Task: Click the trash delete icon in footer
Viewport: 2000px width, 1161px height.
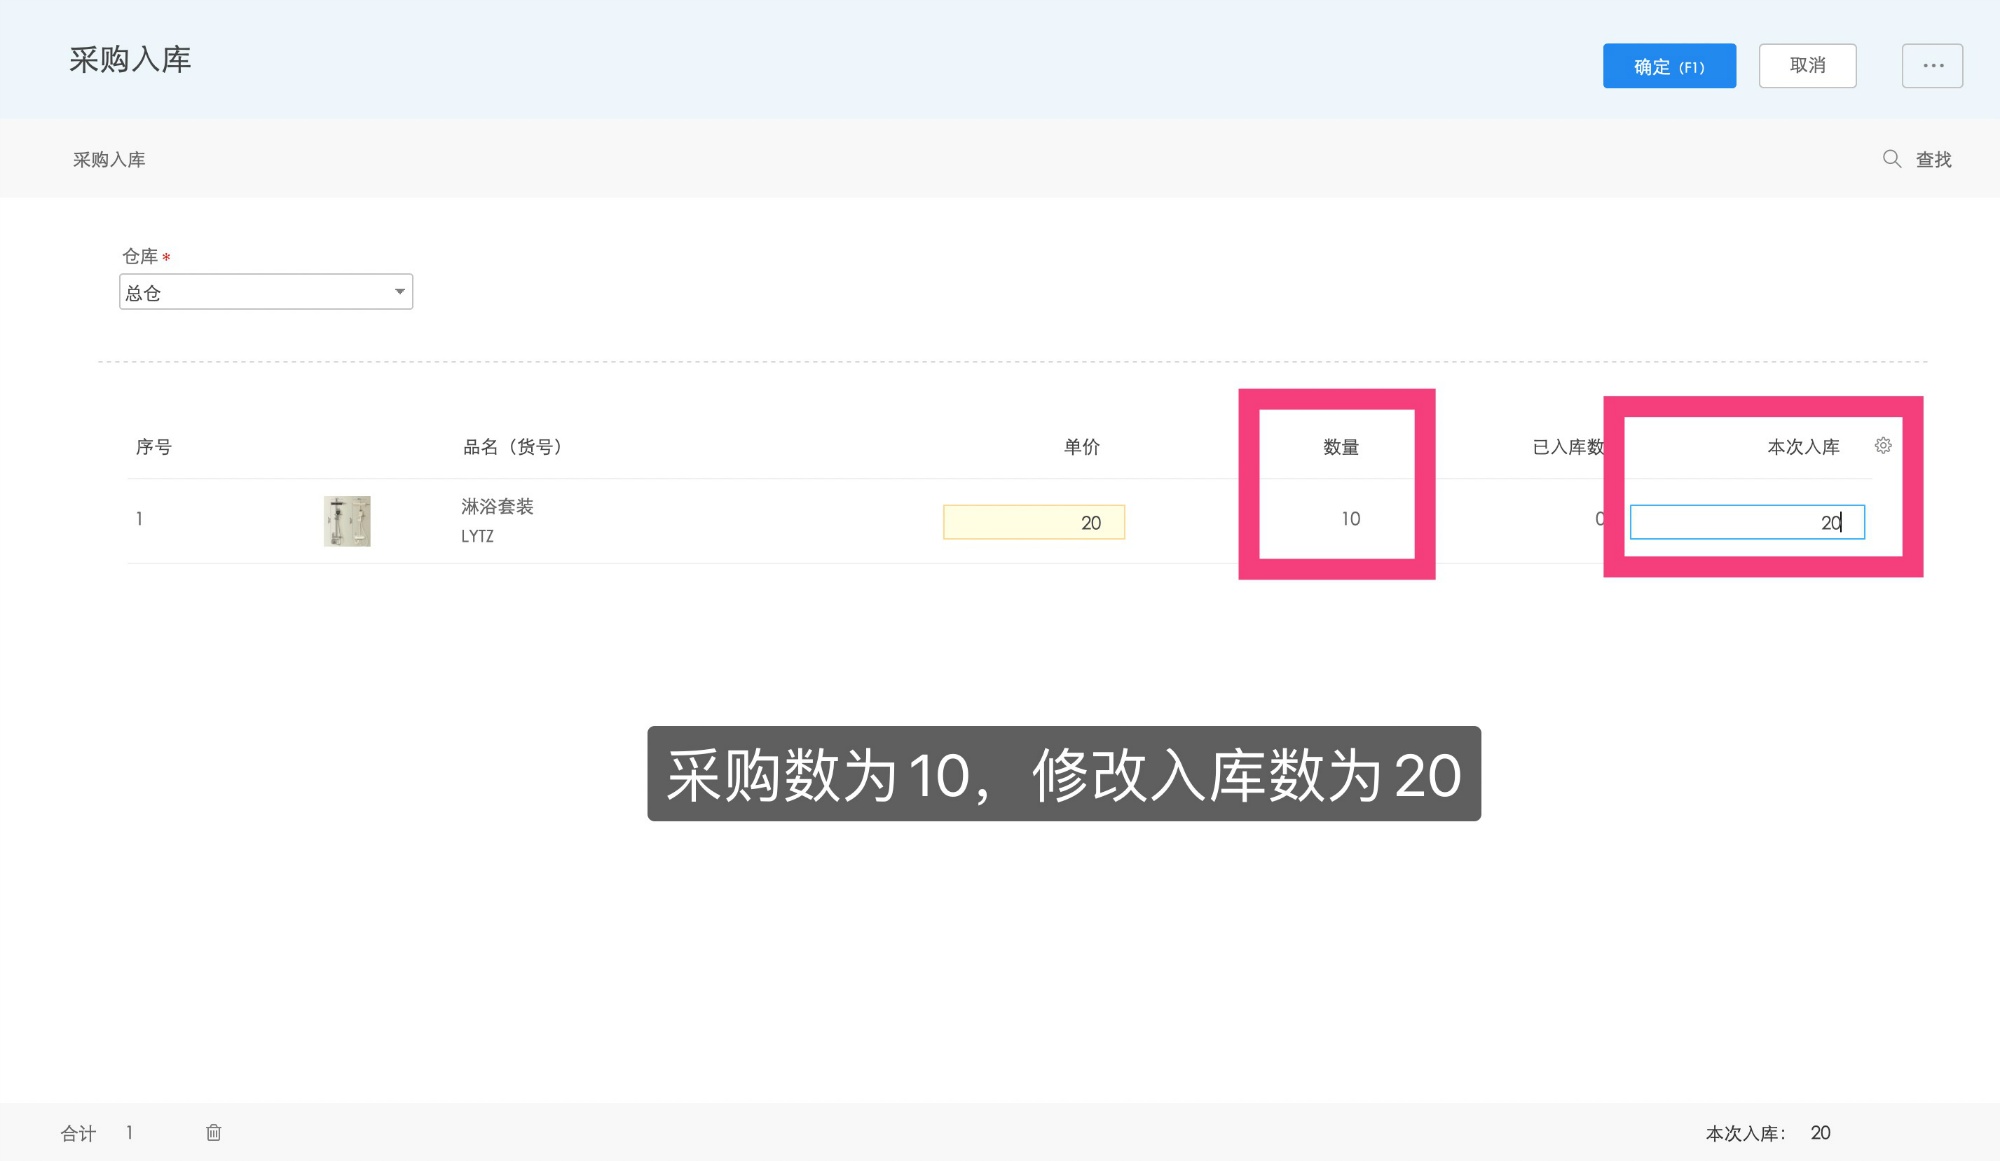Action: coord(213,1131)
